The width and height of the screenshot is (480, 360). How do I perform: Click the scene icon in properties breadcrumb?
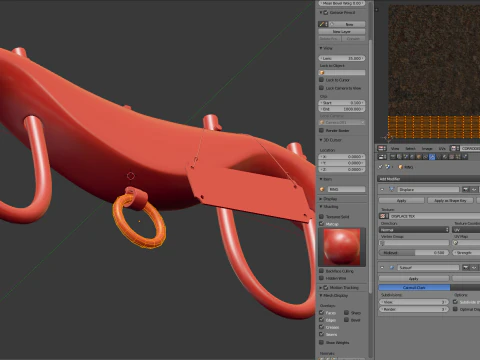coord(388,167)
